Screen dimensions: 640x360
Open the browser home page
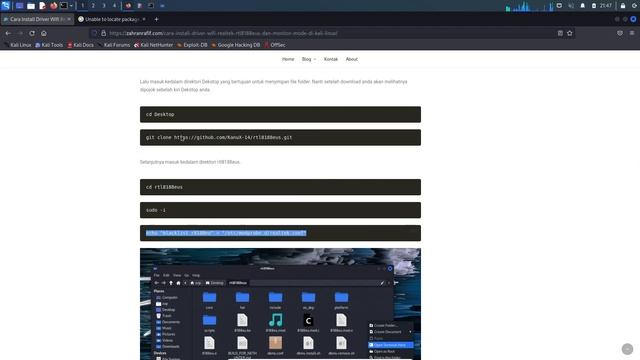click(44, 33)
